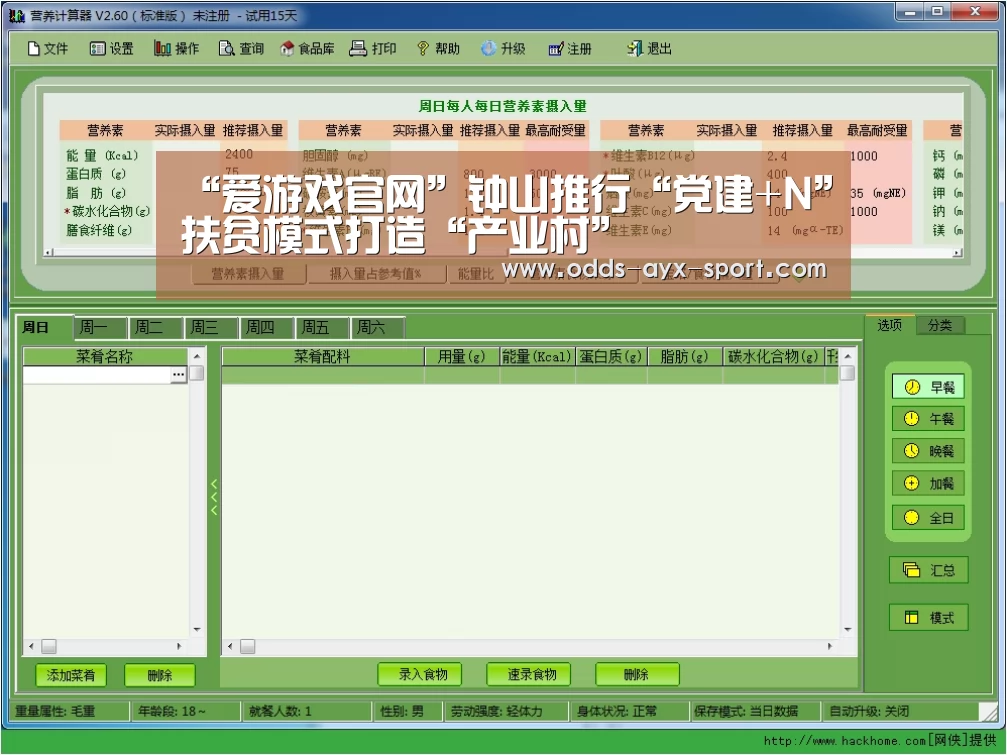Open the 帮助 (Help) menu
The height and width of the screenshot is (755, 1007).
438,48
